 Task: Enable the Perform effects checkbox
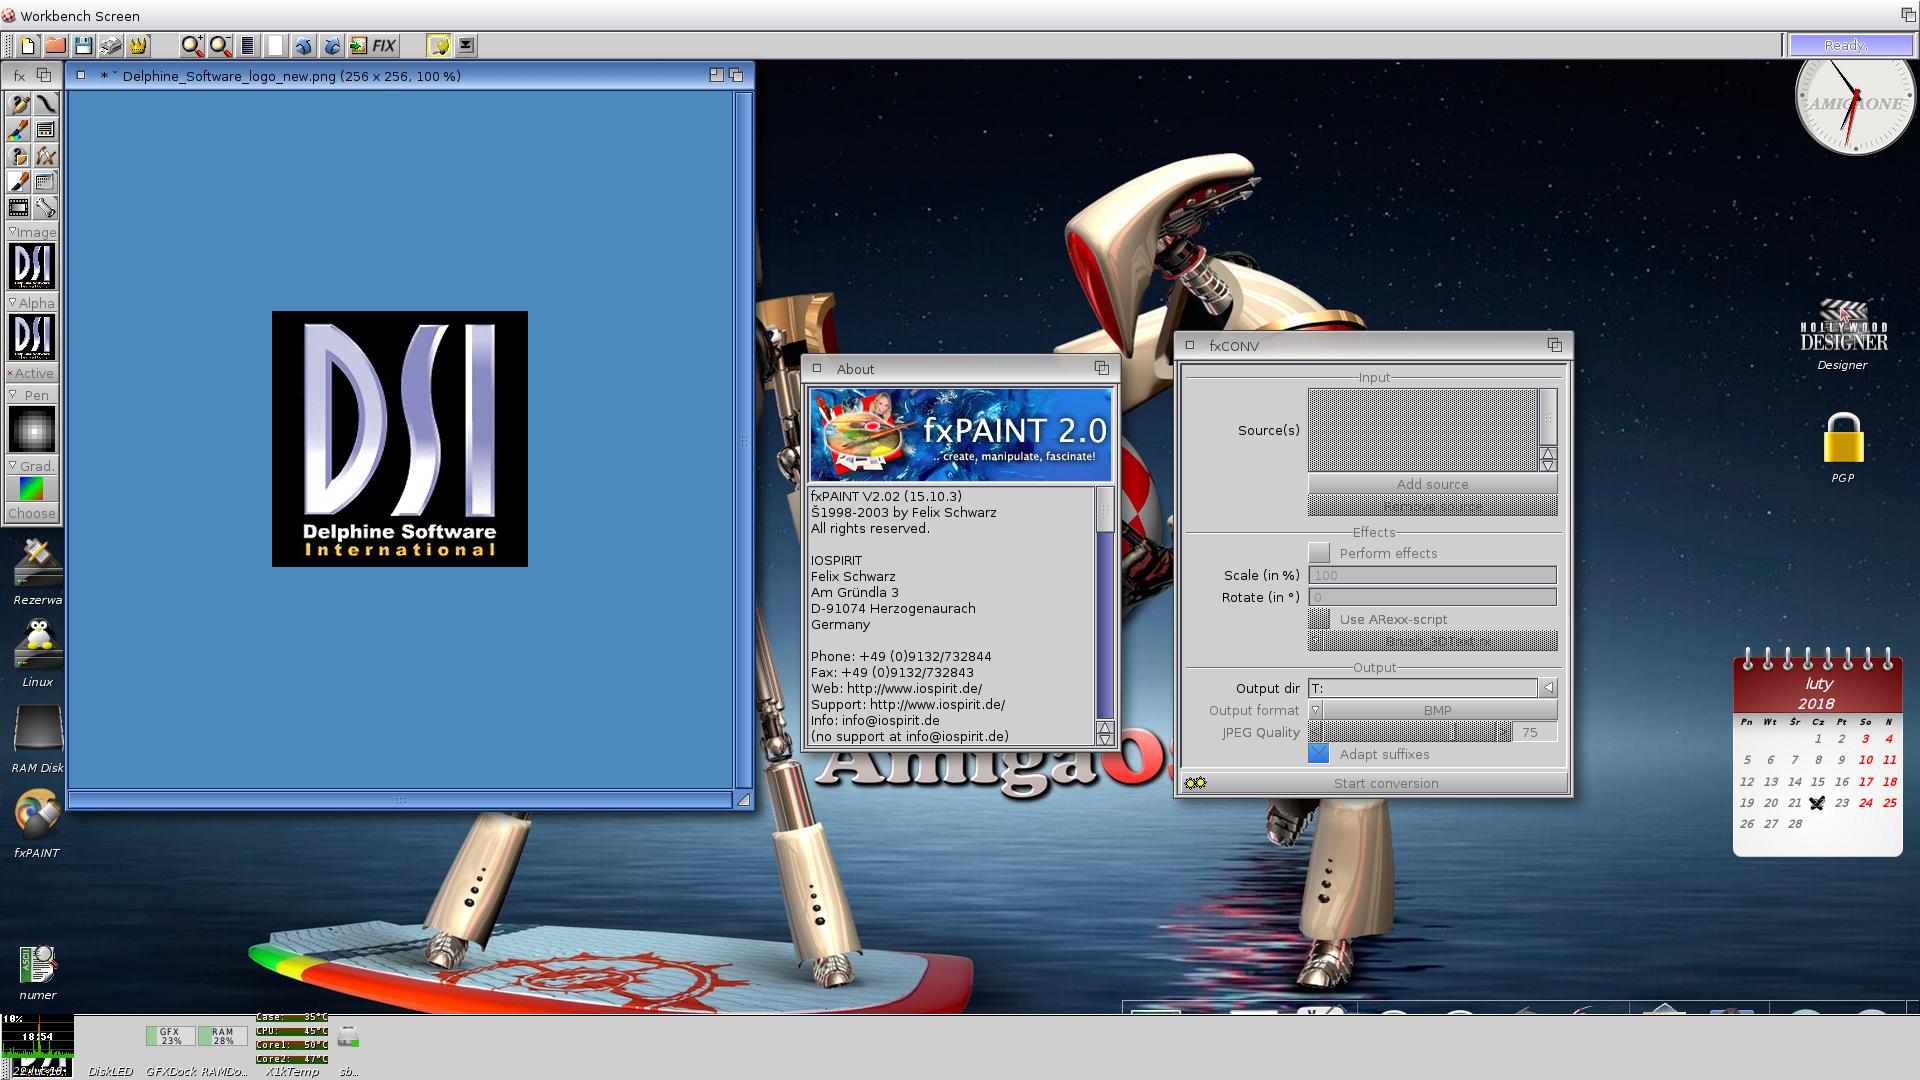pyautogui.click(x=1319, y=553)
